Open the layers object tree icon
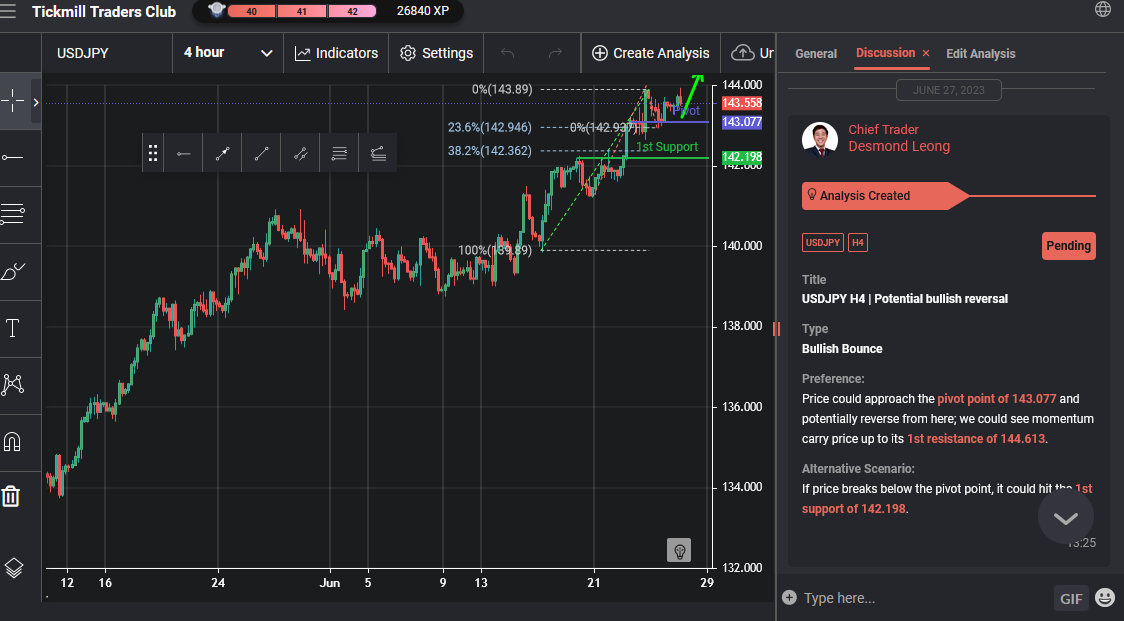 coord(14,569)
